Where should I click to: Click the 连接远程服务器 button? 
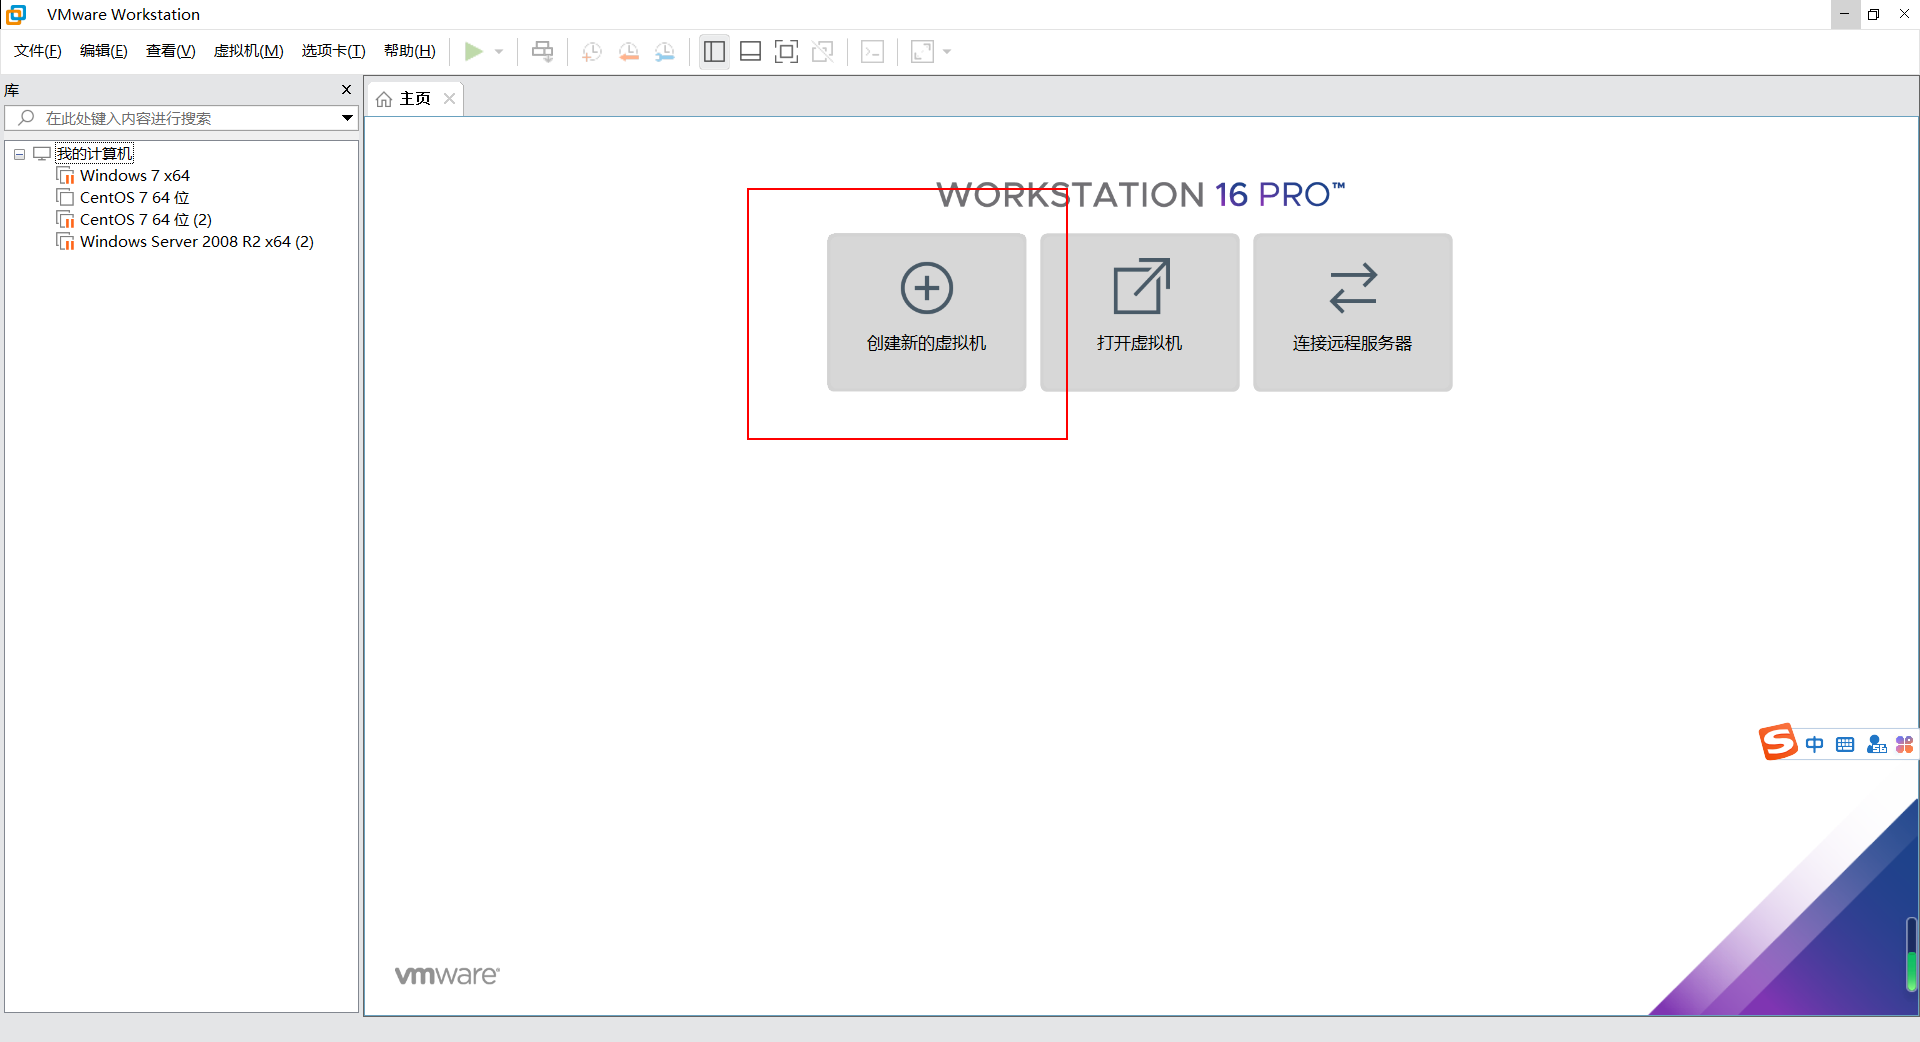tap(1353, 312)
